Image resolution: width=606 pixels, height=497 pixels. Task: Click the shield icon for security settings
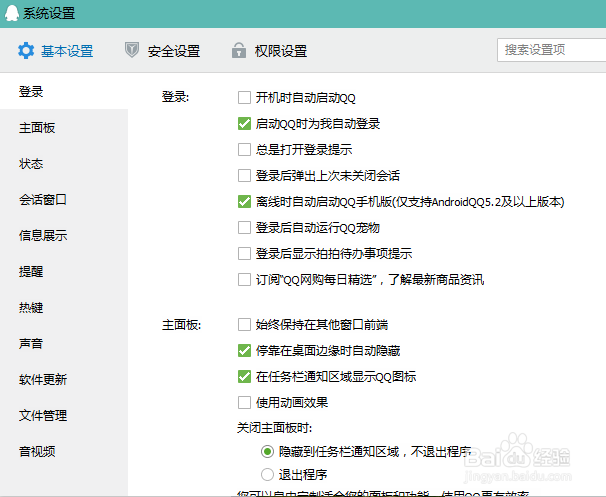point(132,50)
